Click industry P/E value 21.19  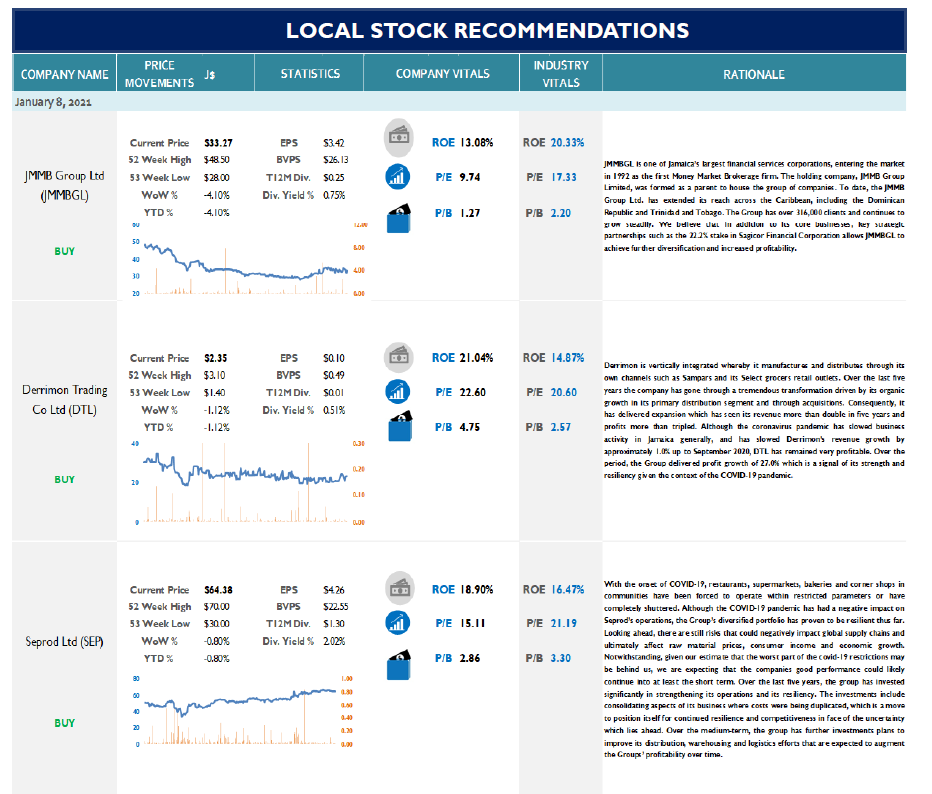click(x=563, y=623)
